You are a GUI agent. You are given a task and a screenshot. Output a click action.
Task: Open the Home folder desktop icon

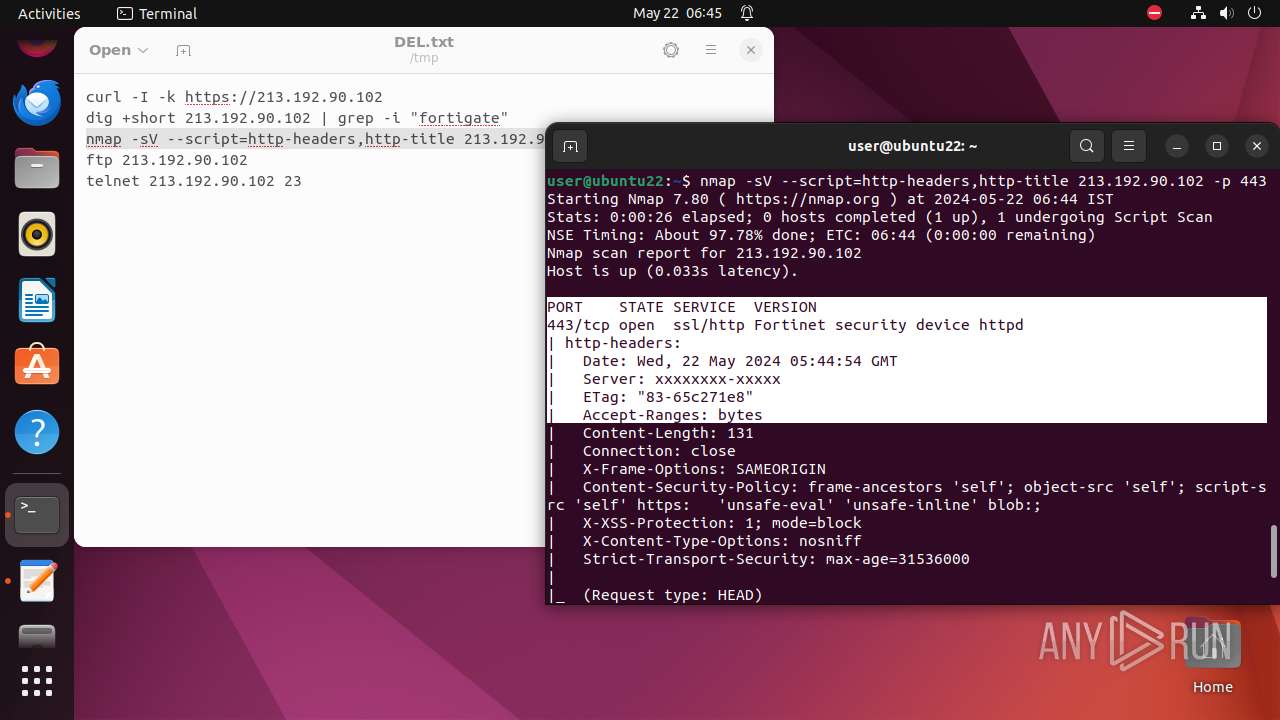pyautogui.click(x=1212, y=657)
